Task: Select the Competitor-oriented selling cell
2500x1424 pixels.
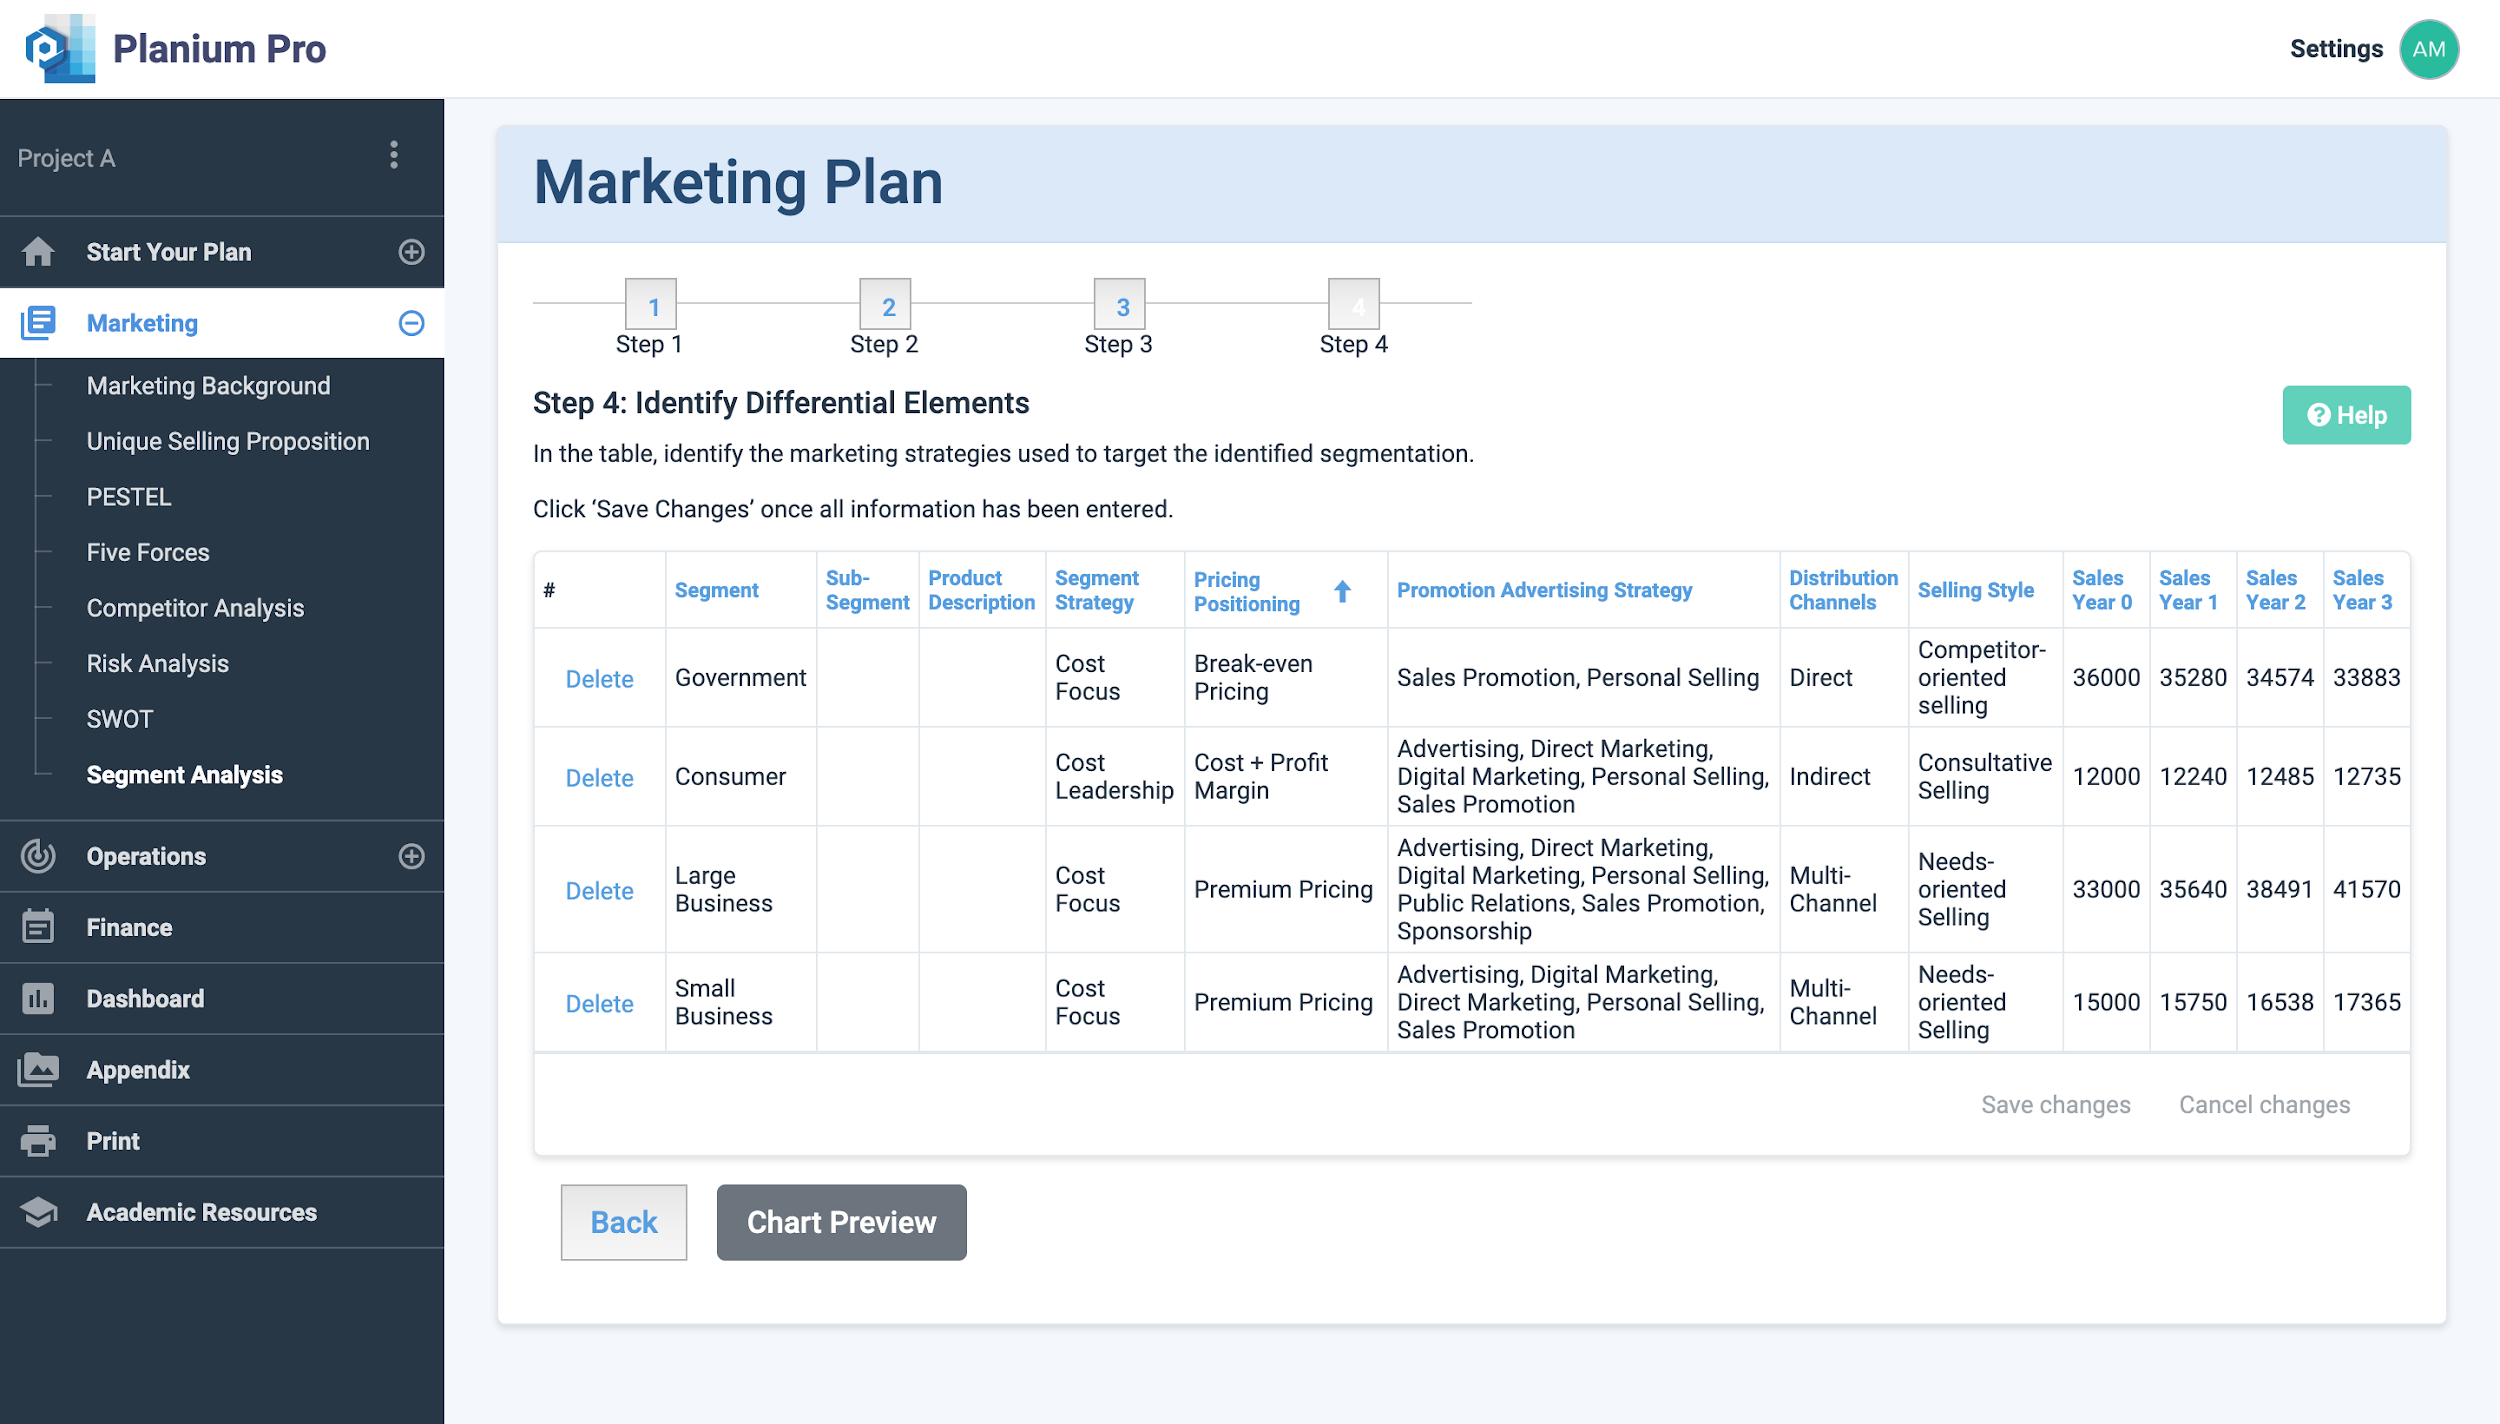Action: pyautogui.click(x=1985, y=678)
